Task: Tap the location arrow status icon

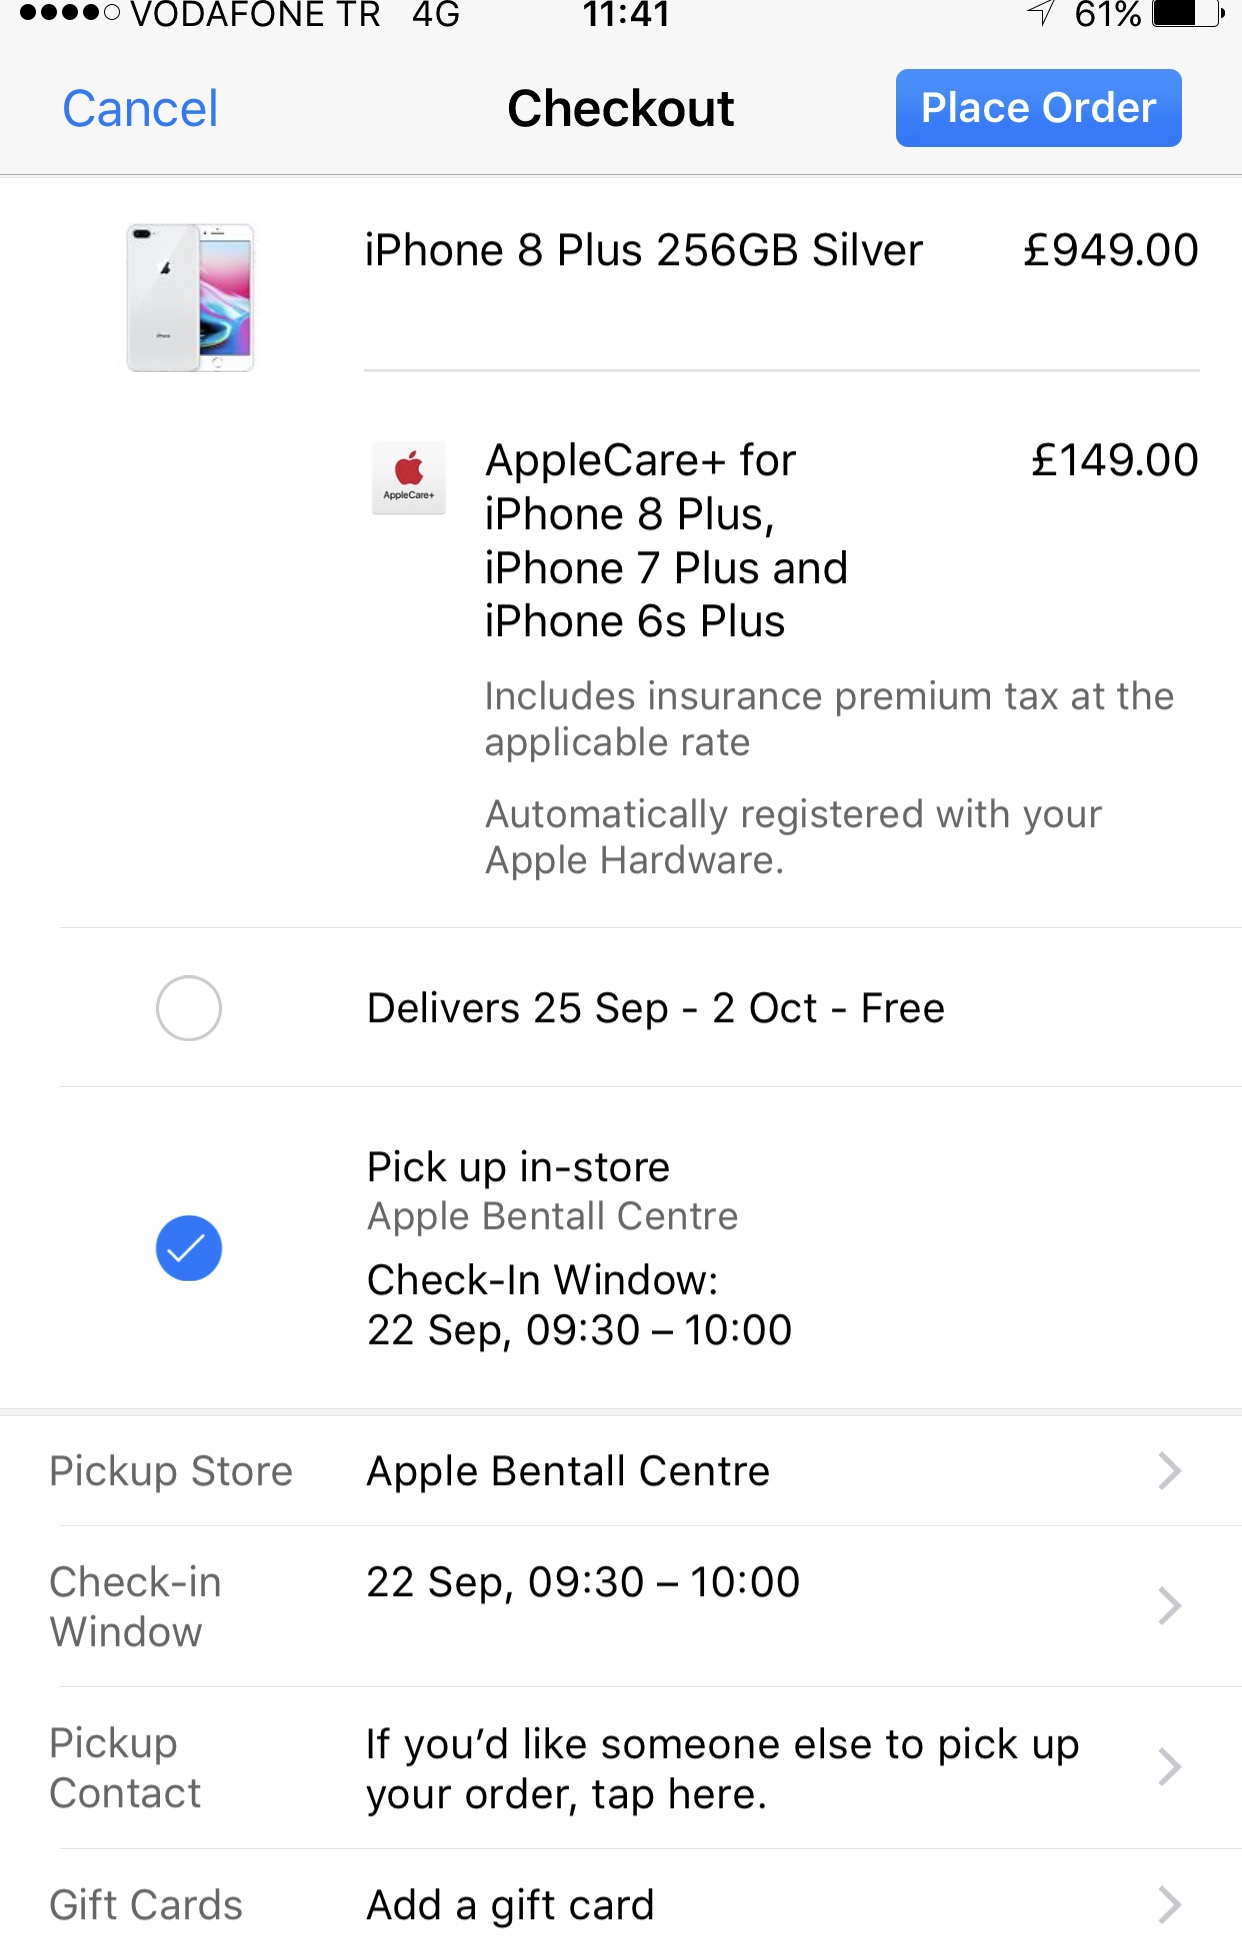Action: (1041, 13)
